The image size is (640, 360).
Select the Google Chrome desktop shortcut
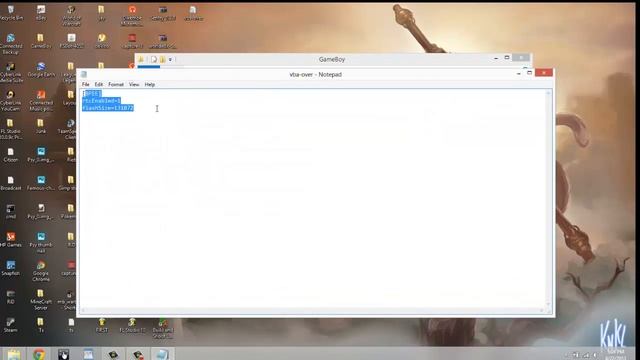(x=41, y=271)
